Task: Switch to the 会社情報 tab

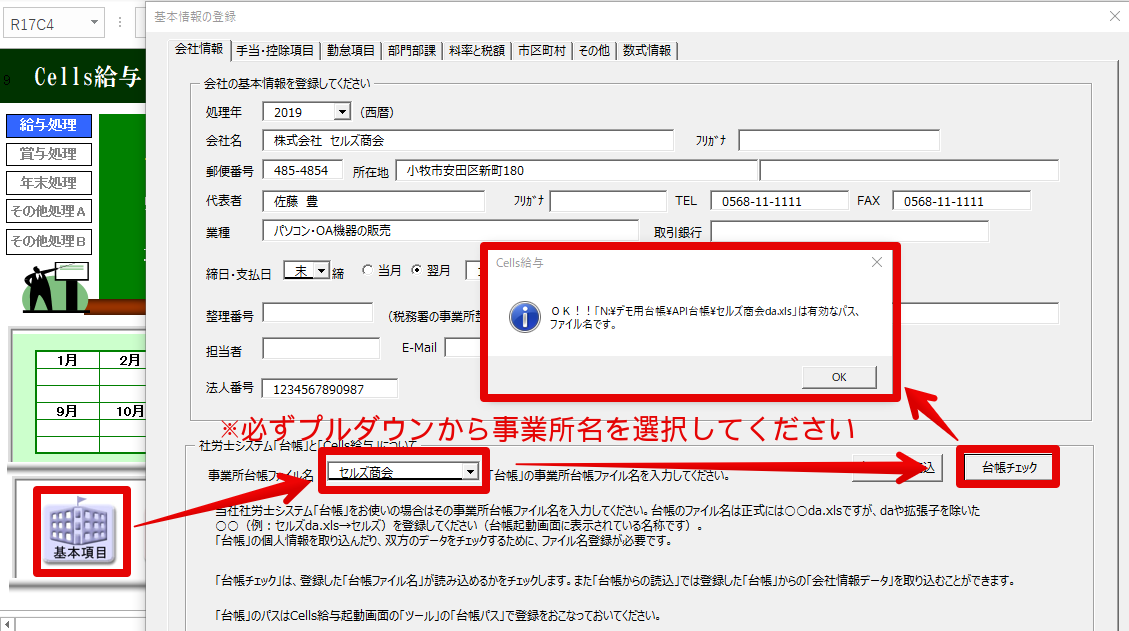Action: coord(199,49)
